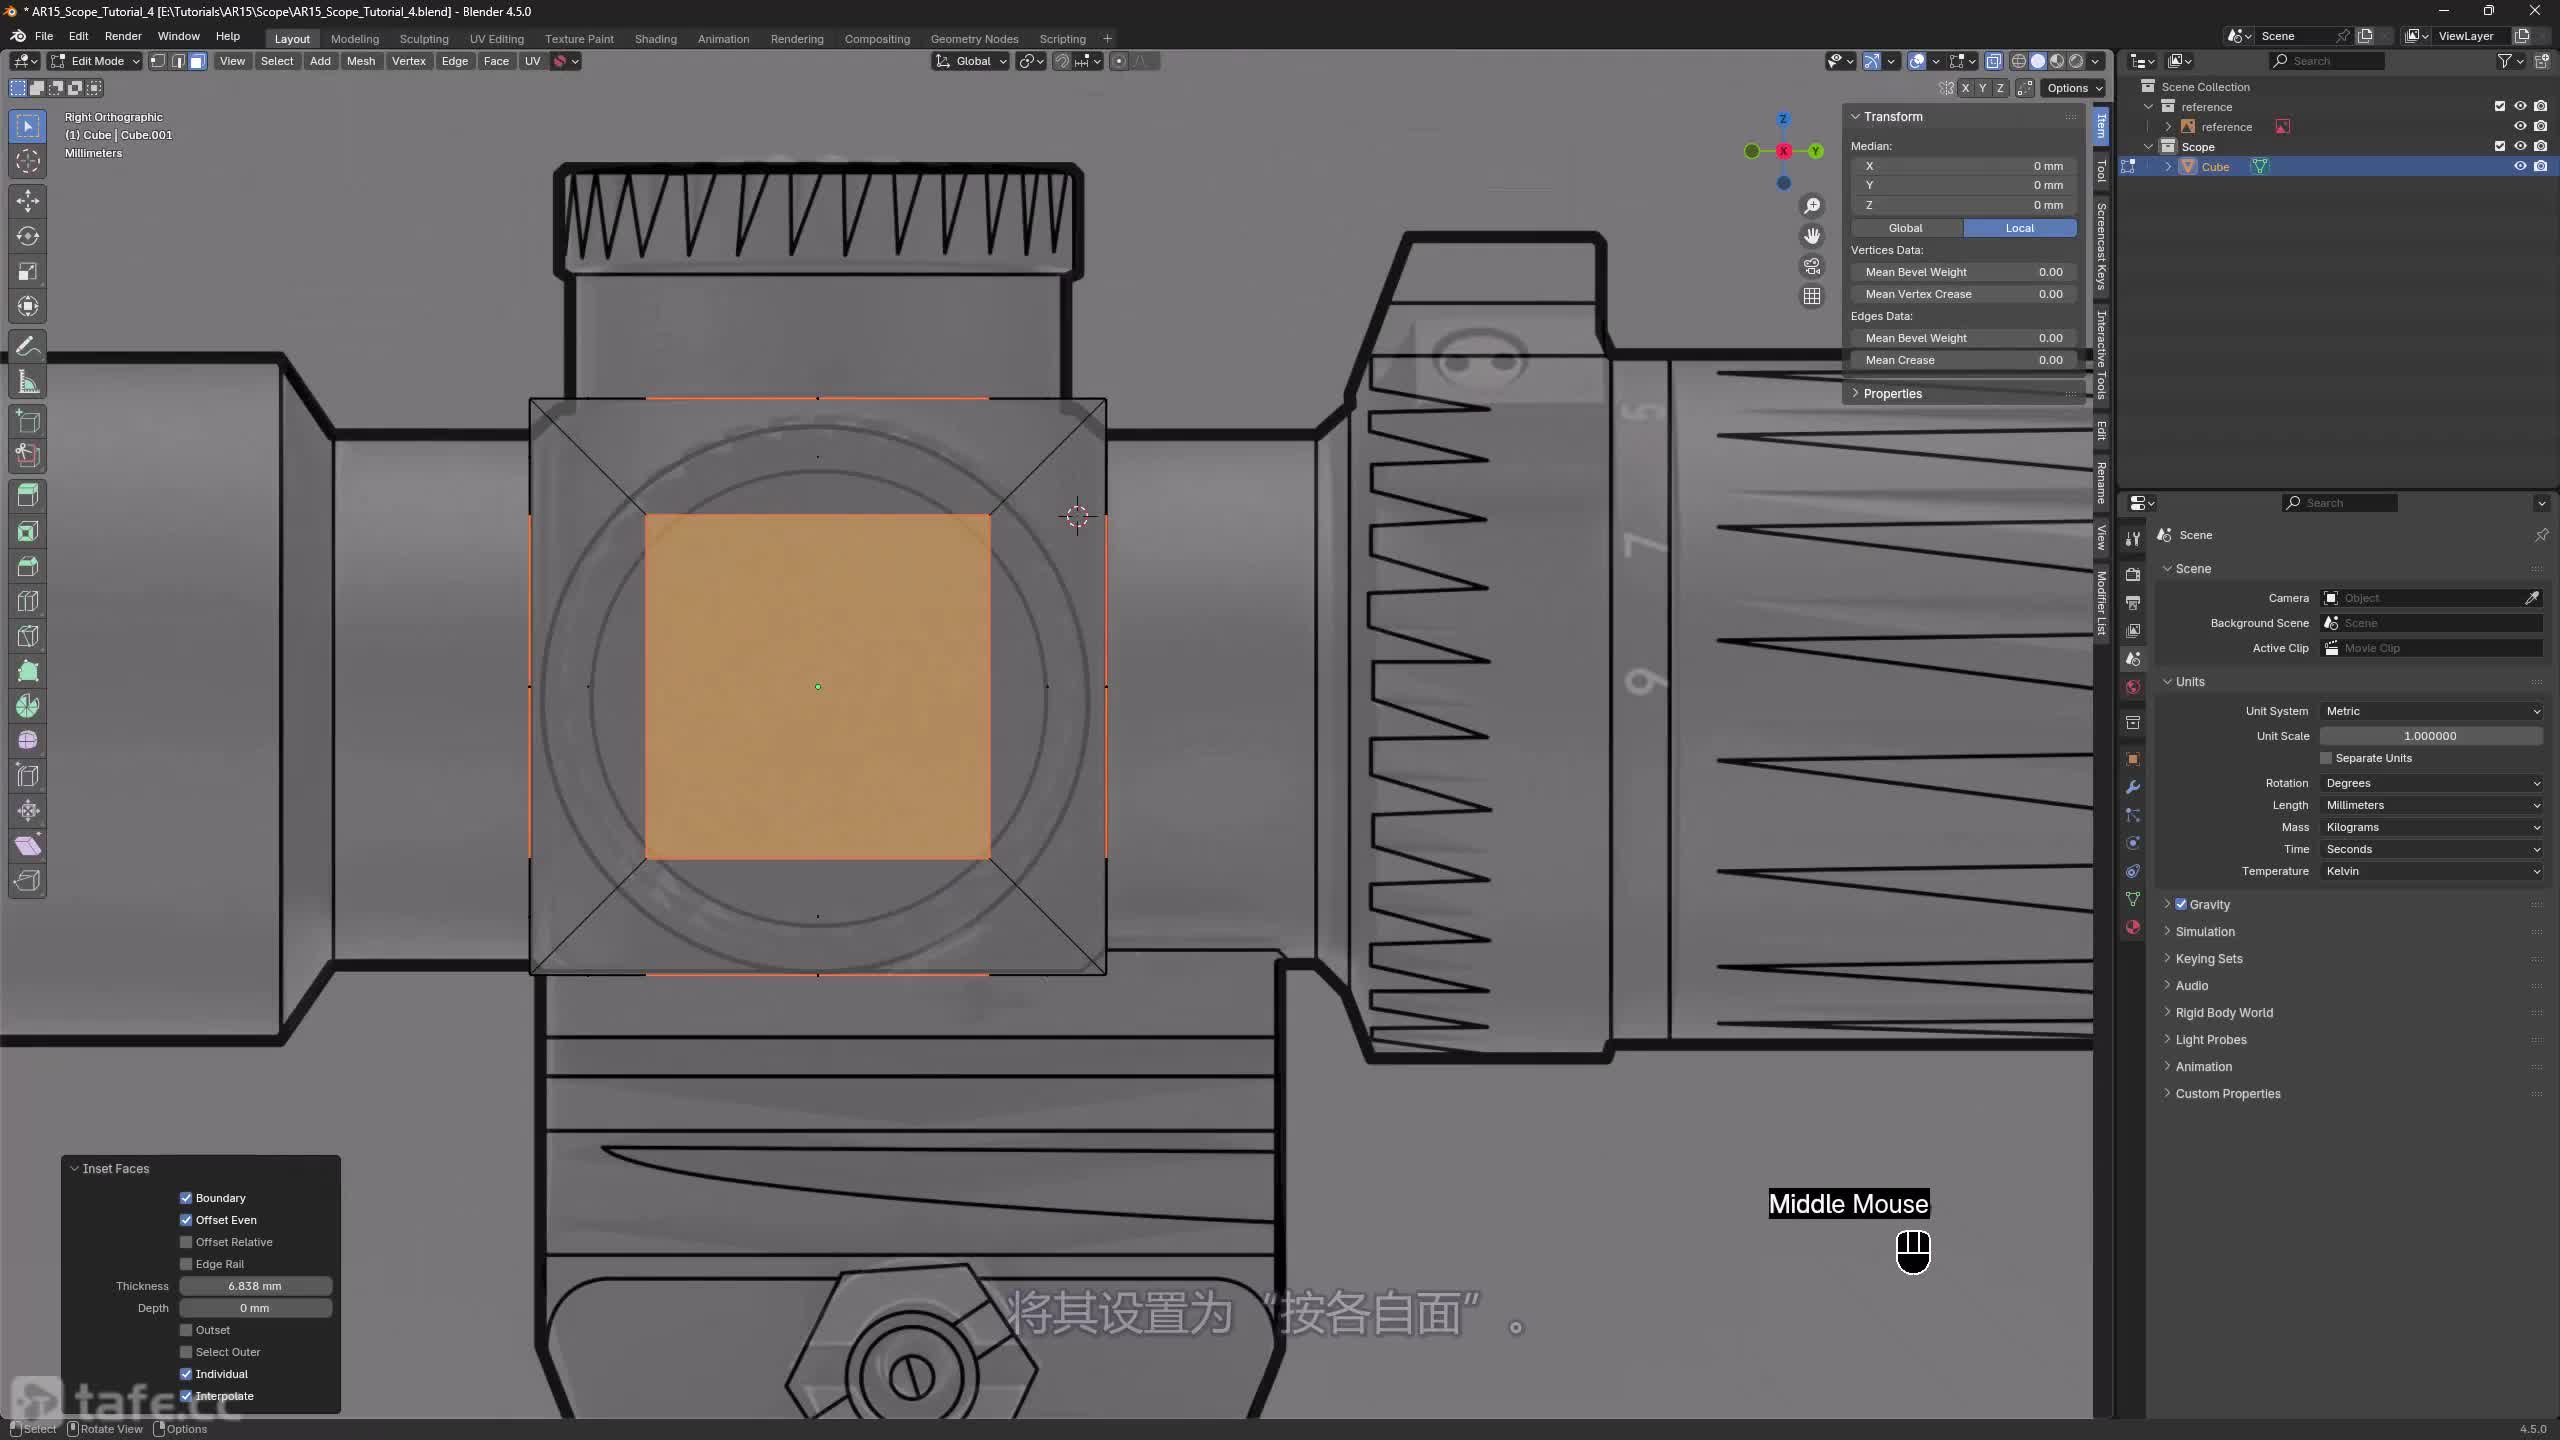This screenshot has width=2560, height=1440.
Task: Switch orthographic/perspective grid gizmo icon
Action: coord(1812,296)
